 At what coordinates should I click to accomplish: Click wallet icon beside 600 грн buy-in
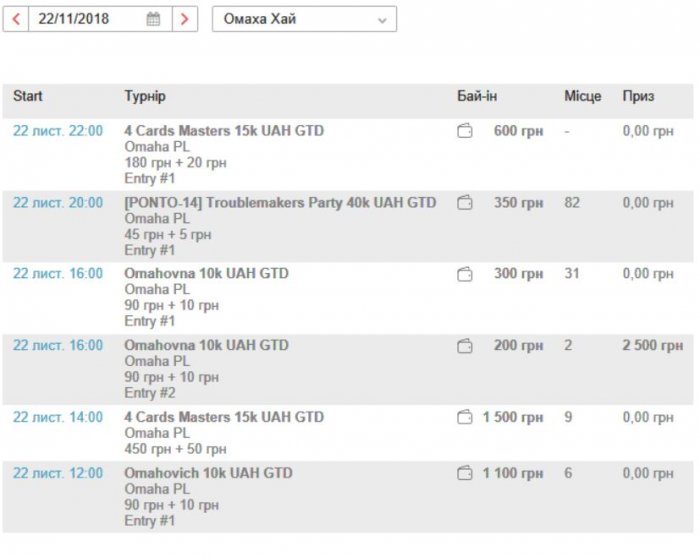pyautogui.click(x=465, y=131)
